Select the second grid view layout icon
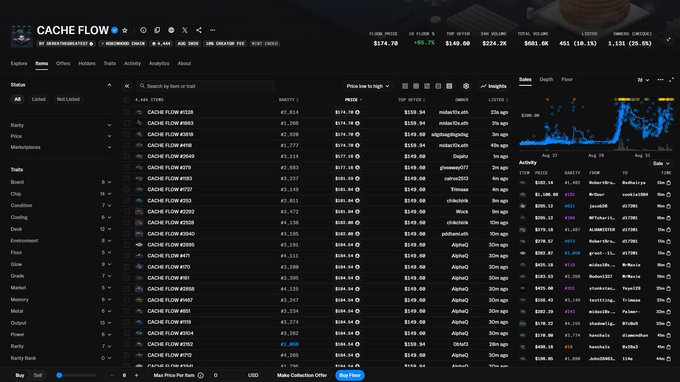680x382 pixels. [416, 86]
